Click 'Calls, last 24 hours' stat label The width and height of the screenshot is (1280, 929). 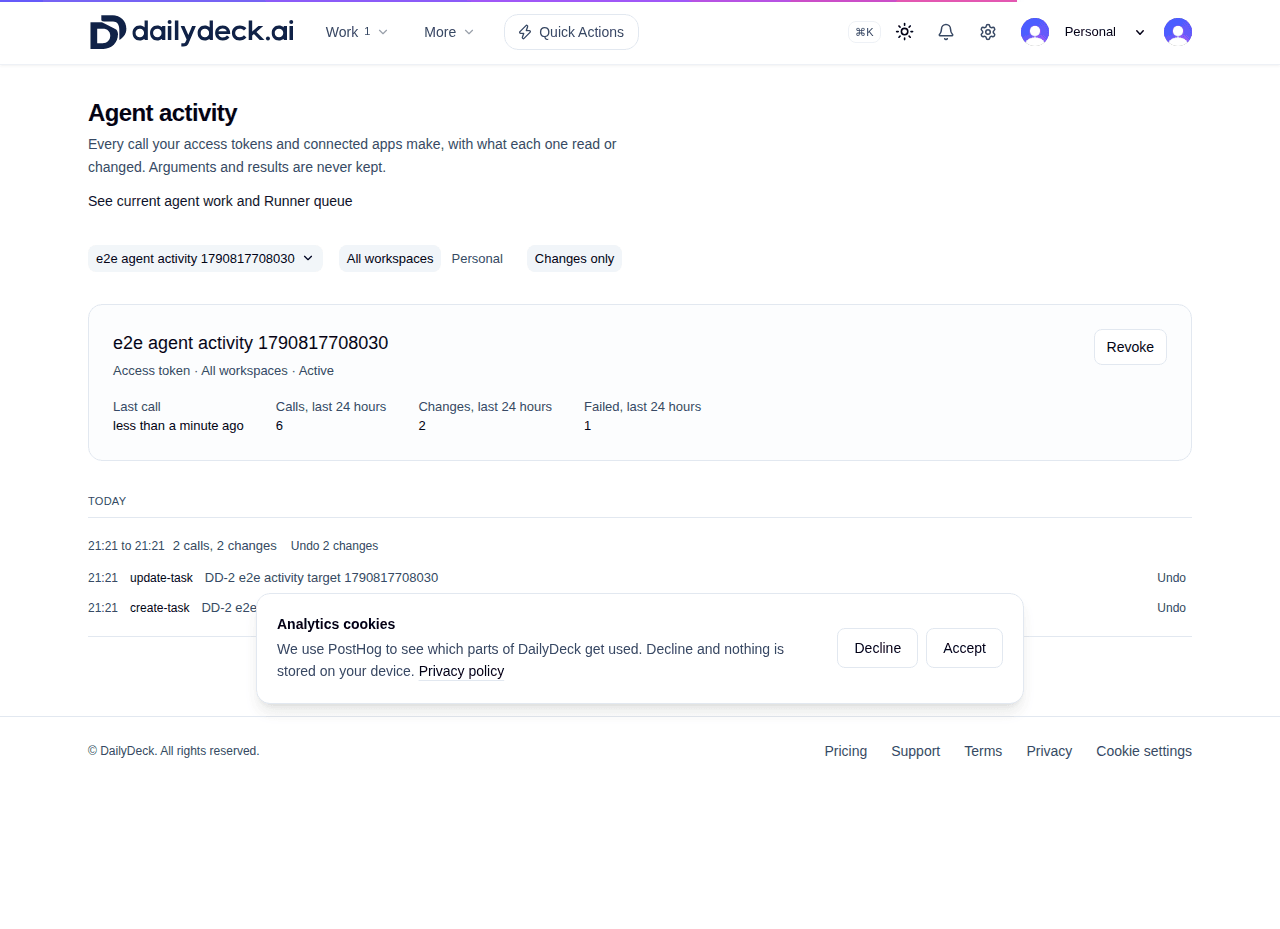(x=331, y=407)
